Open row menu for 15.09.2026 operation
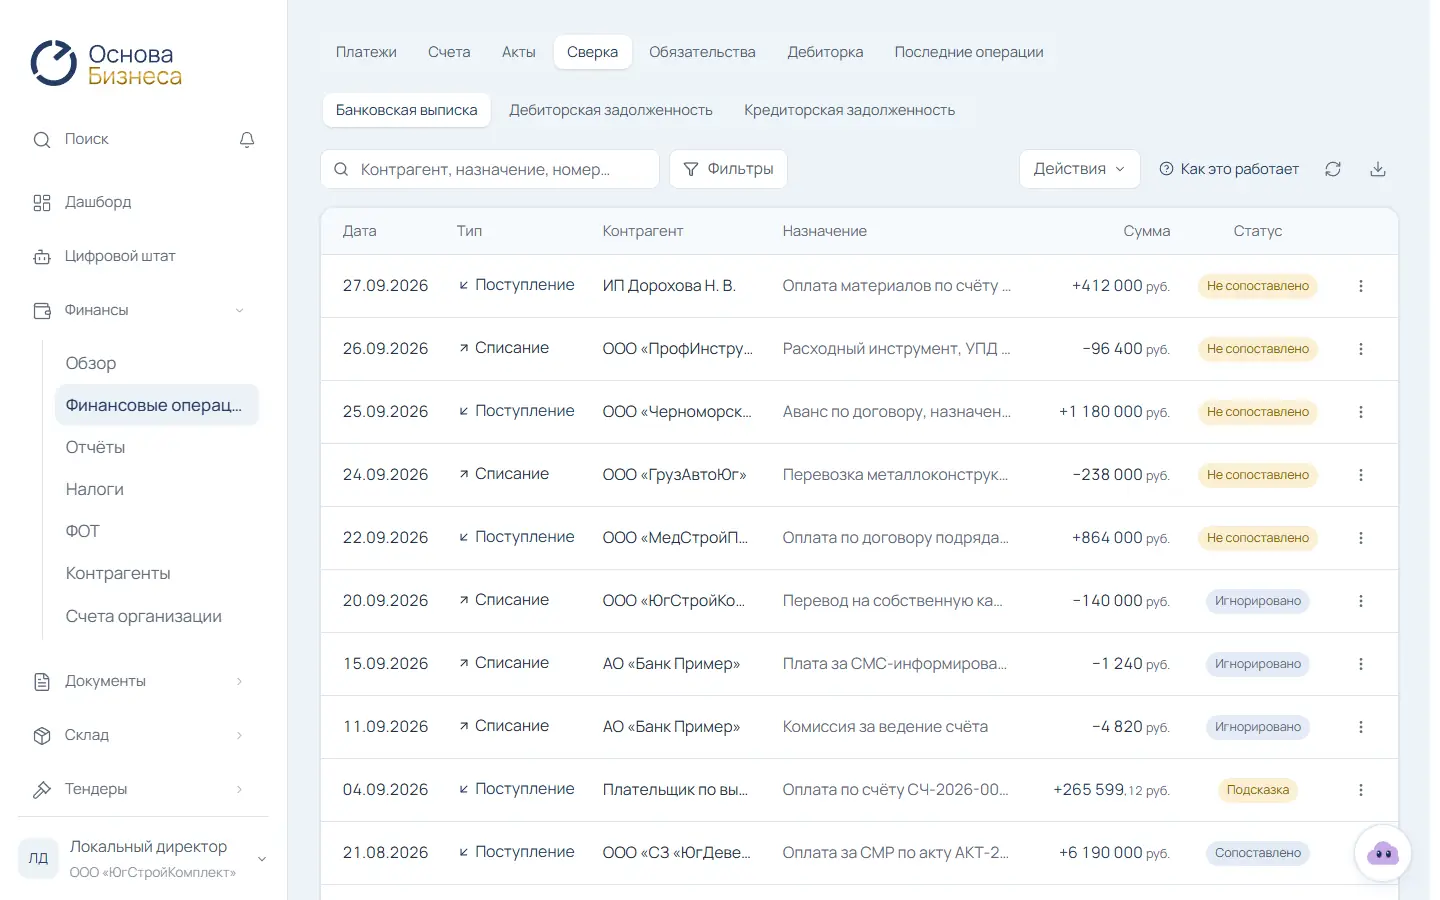1440x900 pixels. click(1361, 664)
